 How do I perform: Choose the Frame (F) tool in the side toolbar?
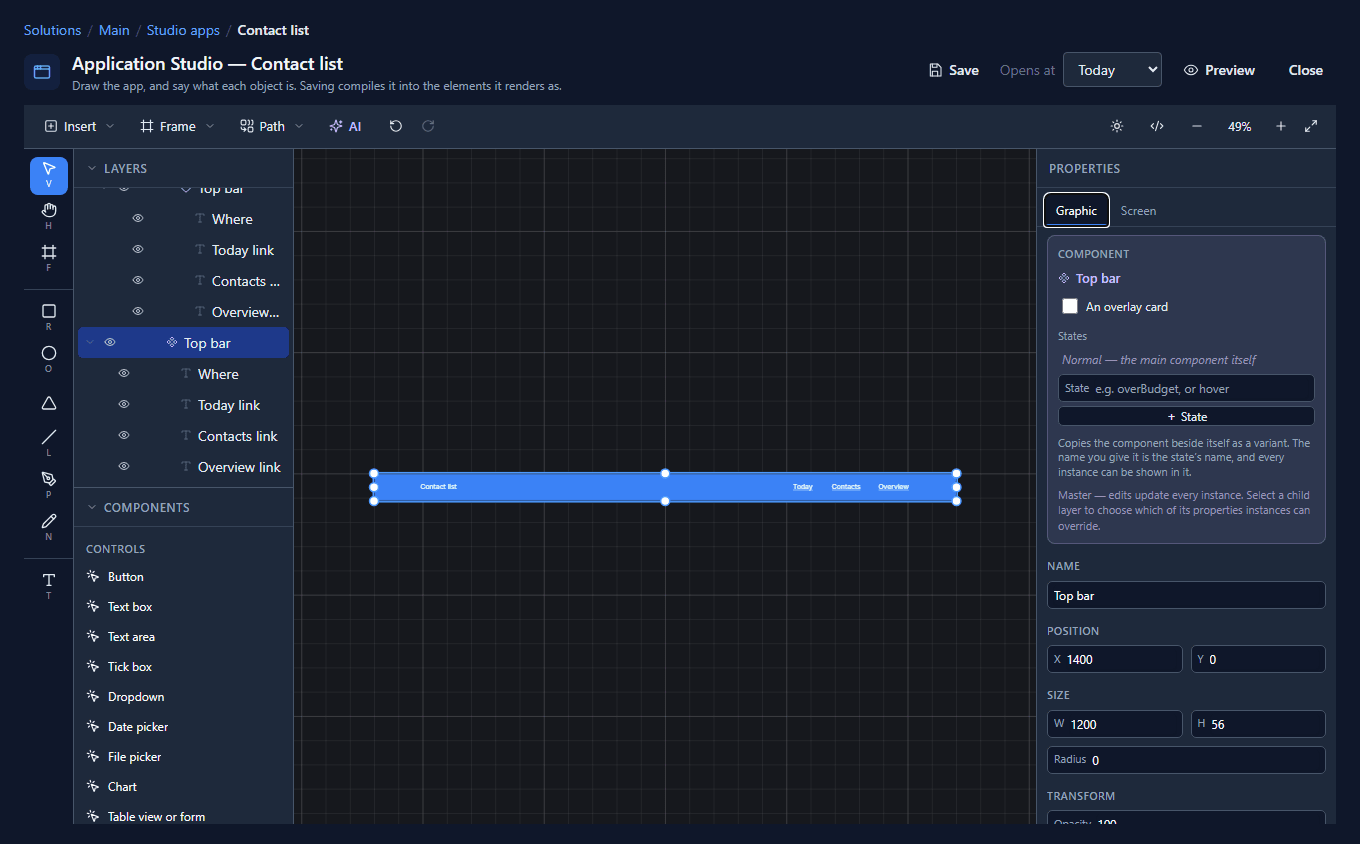coord(49,259)
